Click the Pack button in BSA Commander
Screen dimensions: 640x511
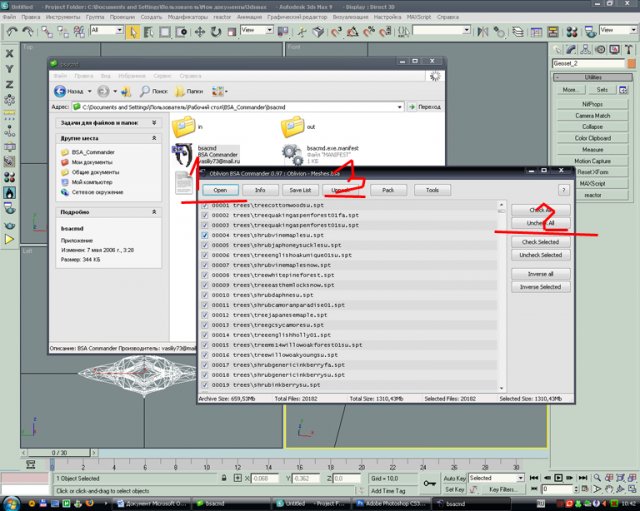point(388,190)
